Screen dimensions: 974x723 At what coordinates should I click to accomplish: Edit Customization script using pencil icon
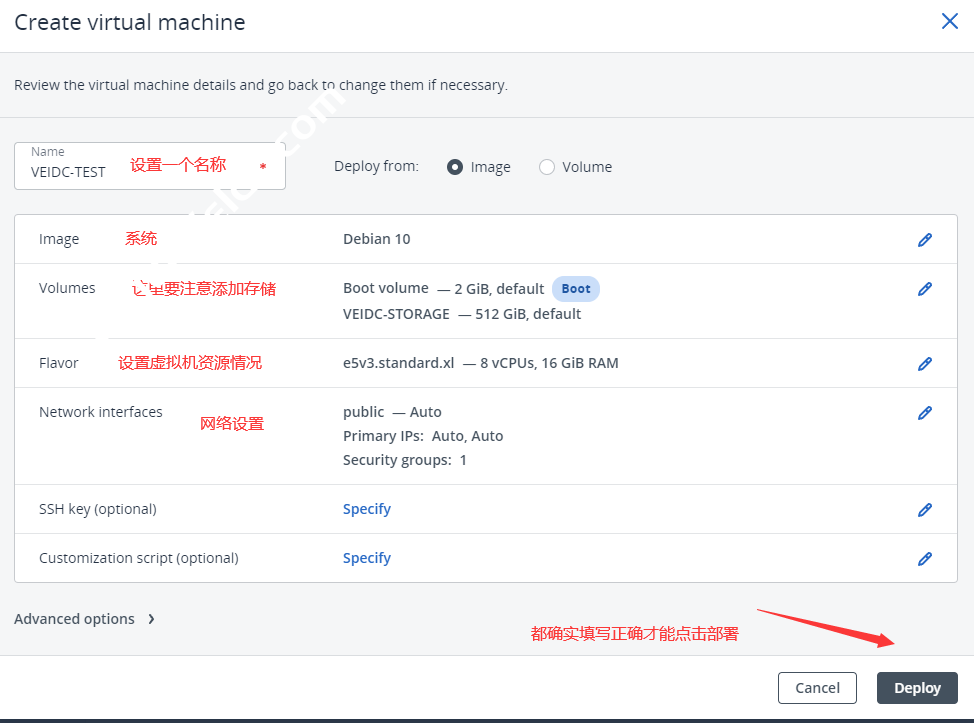(x=925, y=559)
